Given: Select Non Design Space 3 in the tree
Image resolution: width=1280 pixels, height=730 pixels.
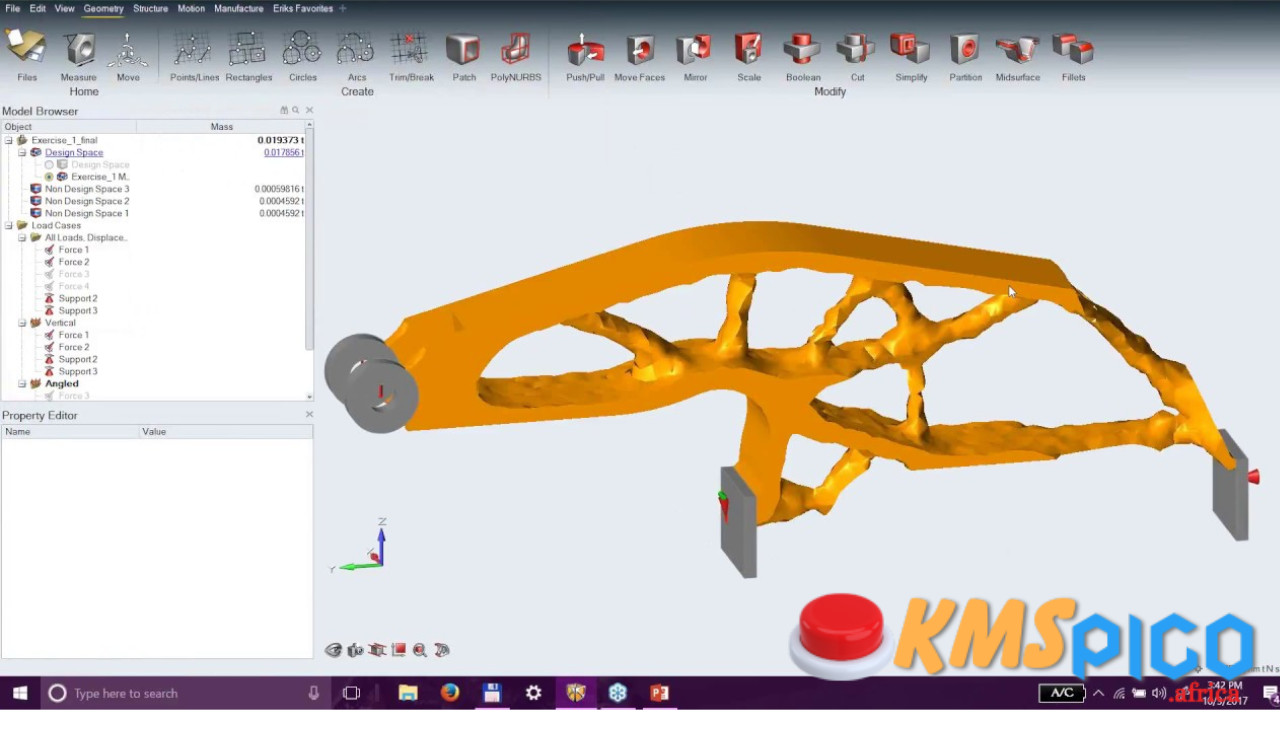Looking at the screenshot, I should pyautogui.click(x=87, y=189).
